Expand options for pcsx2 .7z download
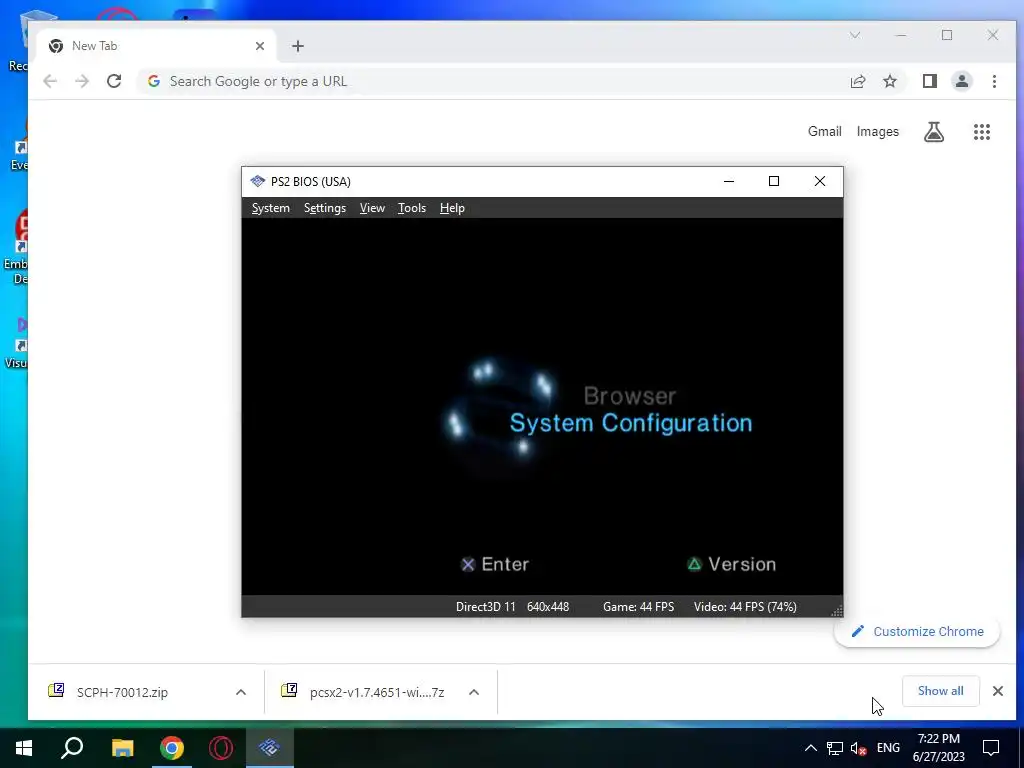The image size is (1024, 768). pos(474,692)
